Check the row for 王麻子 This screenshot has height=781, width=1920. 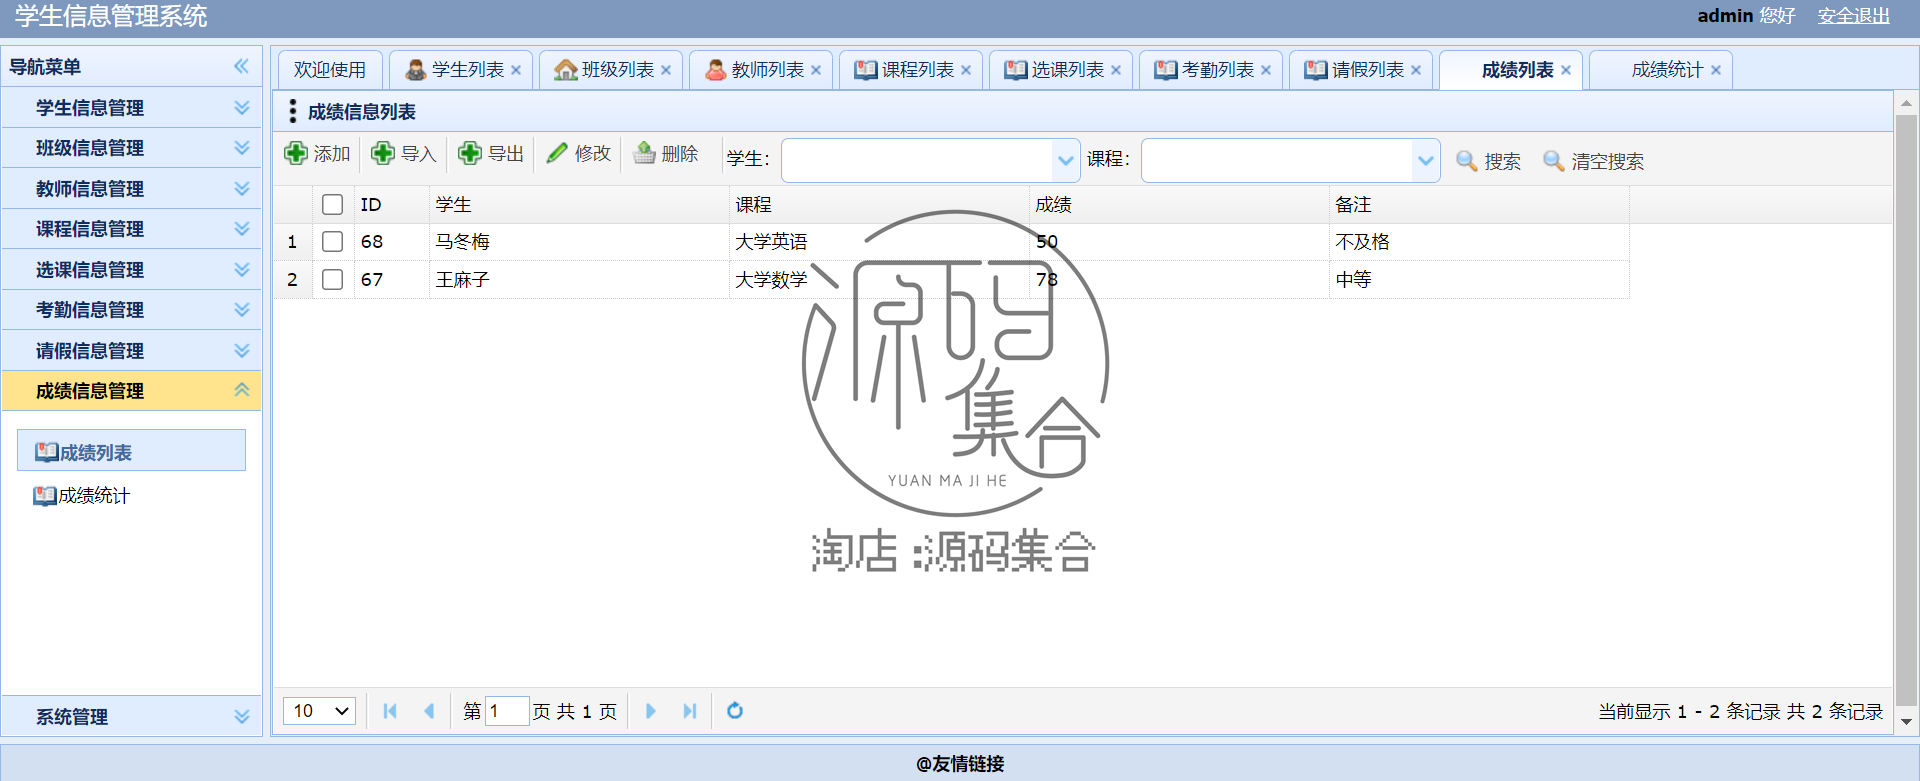point(333,280)
